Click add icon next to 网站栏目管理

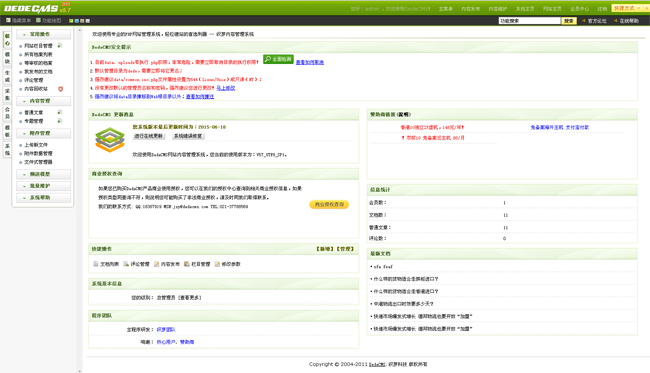[60, 46]
